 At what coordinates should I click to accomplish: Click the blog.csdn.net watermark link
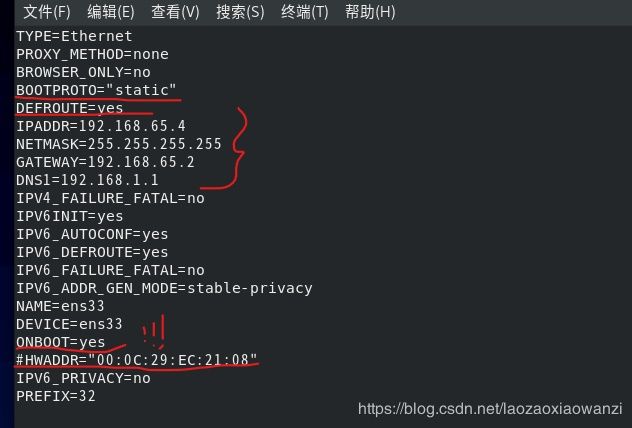490,409
